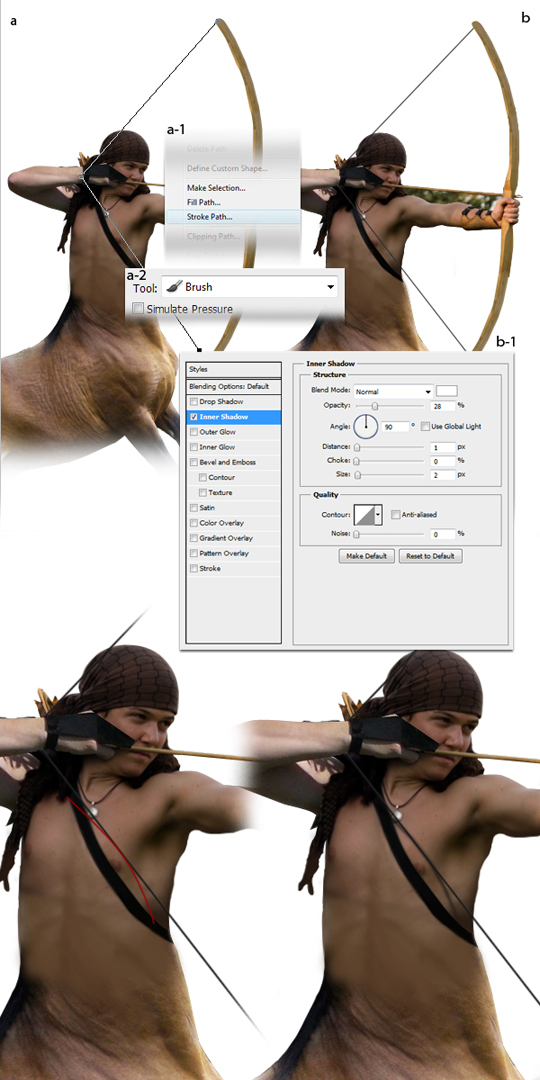The width and height of the screenshot is (540, 1080).
Task: Enable the Drop Shadow checkbox
Action: 194,402
